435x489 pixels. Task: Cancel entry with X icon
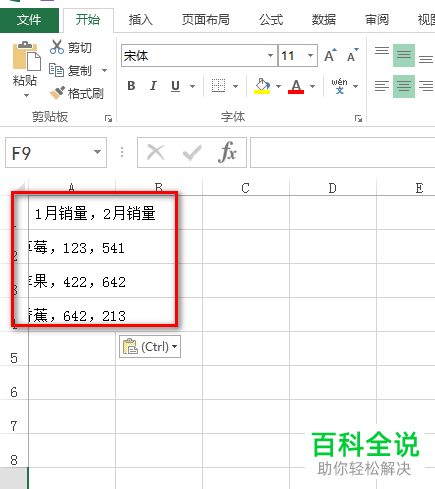pos(156,153)
